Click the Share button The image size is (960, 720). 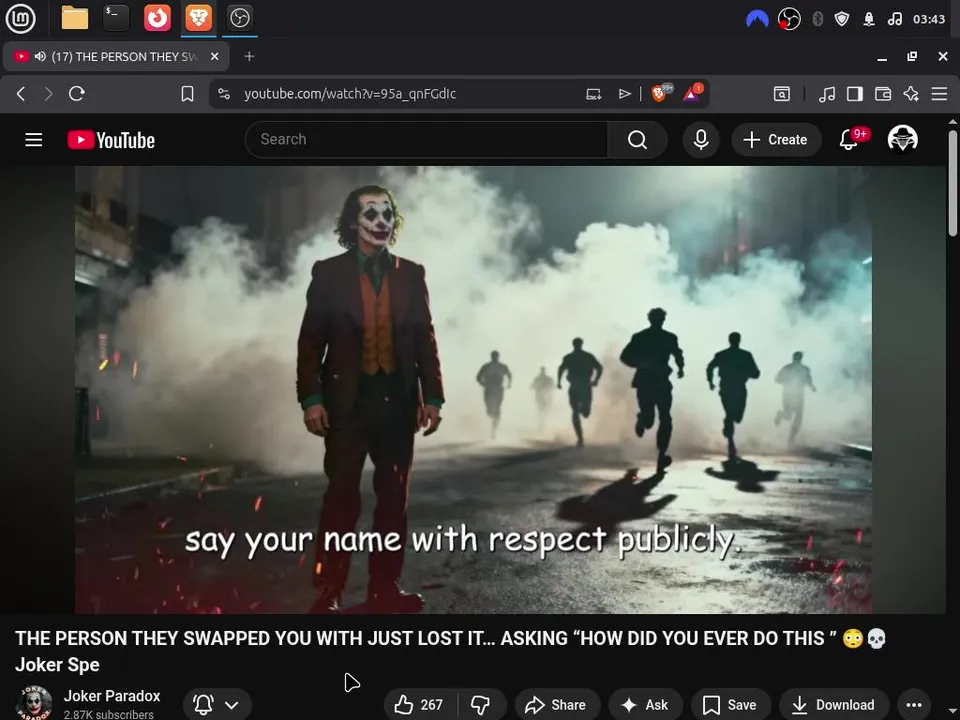pos(557,705)
